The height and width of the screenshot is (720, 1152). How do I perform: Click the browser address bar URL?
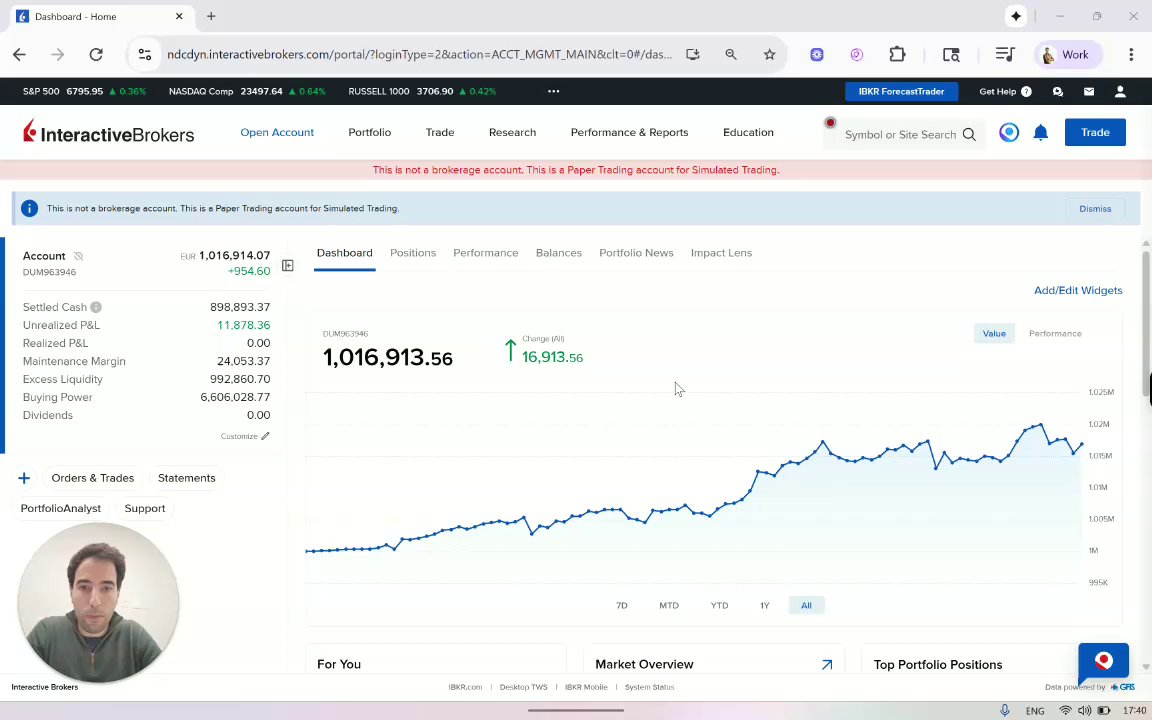click(x=419, y=54)
